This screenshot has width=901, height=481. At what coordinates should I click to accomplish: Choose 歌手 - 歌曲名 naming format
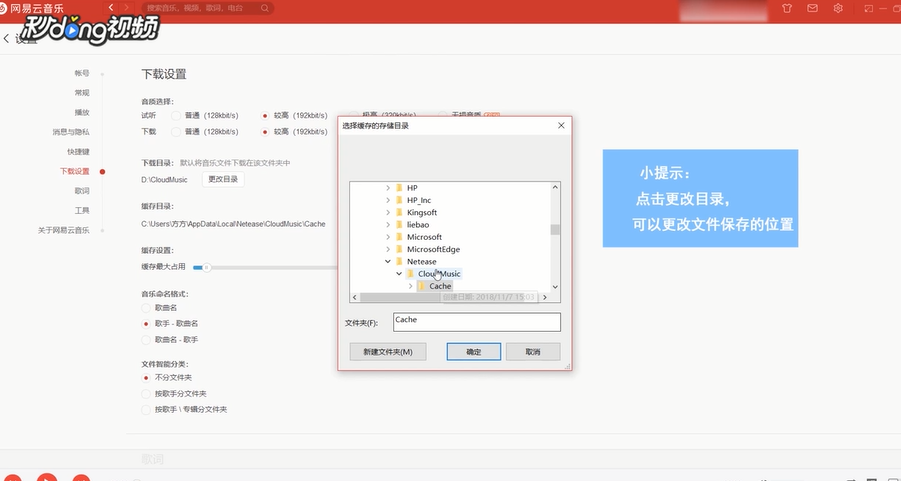pyautogui.click(x=146, y=324)
